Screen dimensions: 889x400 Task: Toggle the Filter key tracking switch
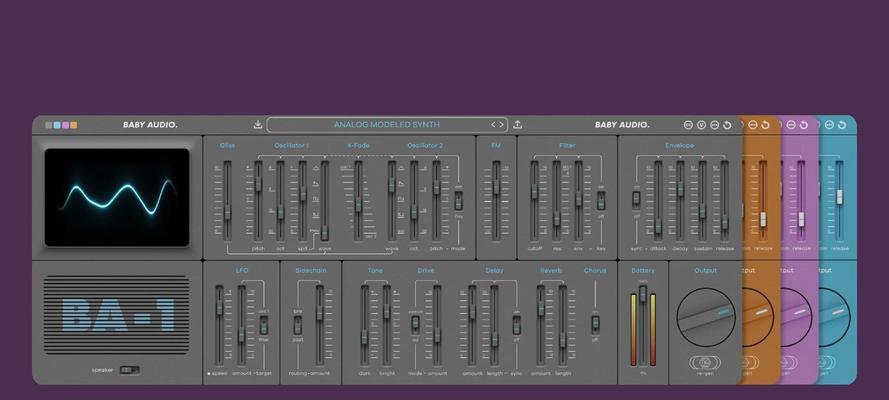tap(601, 201)
